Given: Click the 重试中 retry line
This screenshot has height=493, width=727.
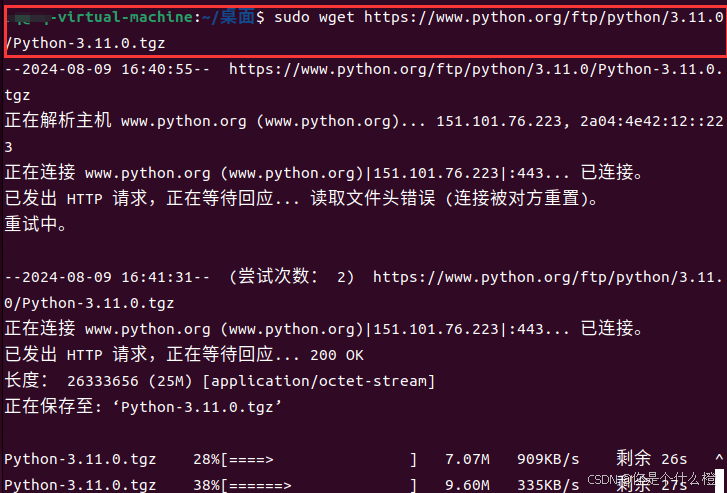Looking at the screenshot, I should tap(36, 225).
